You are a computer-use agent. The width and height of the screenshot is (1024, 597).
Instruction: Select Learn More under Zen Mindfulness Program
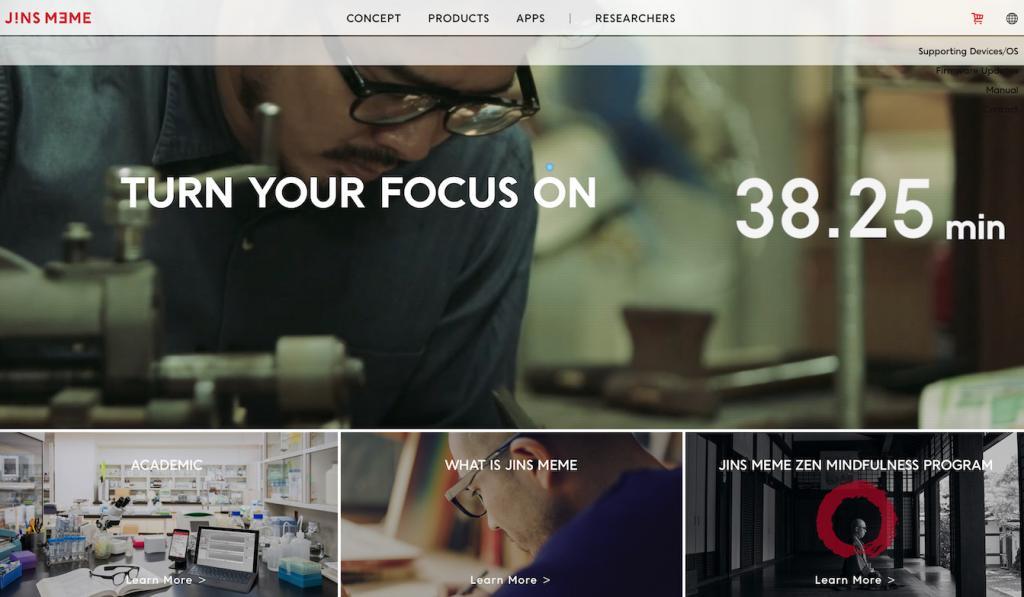pos(855,580)
